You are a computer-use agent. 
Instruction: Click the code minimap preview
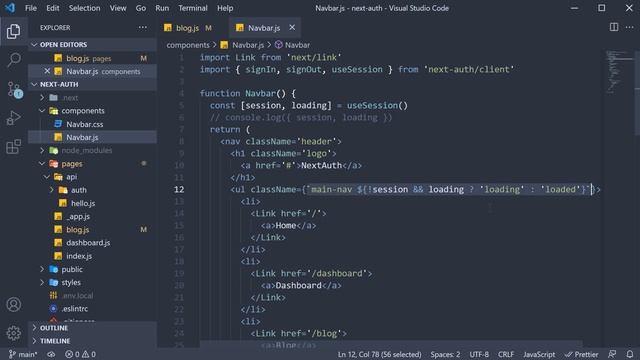click(619, 72)
